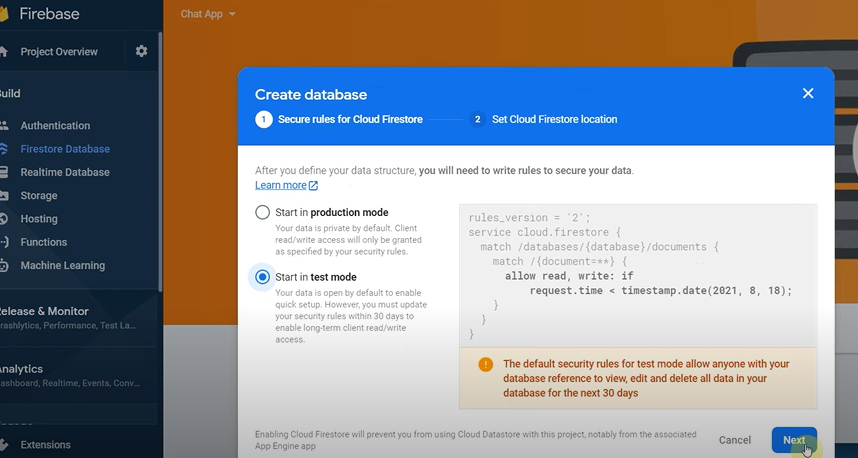Open Firestore Database in sidebar
Screen dimensions: 858x458
click(65, 149)
